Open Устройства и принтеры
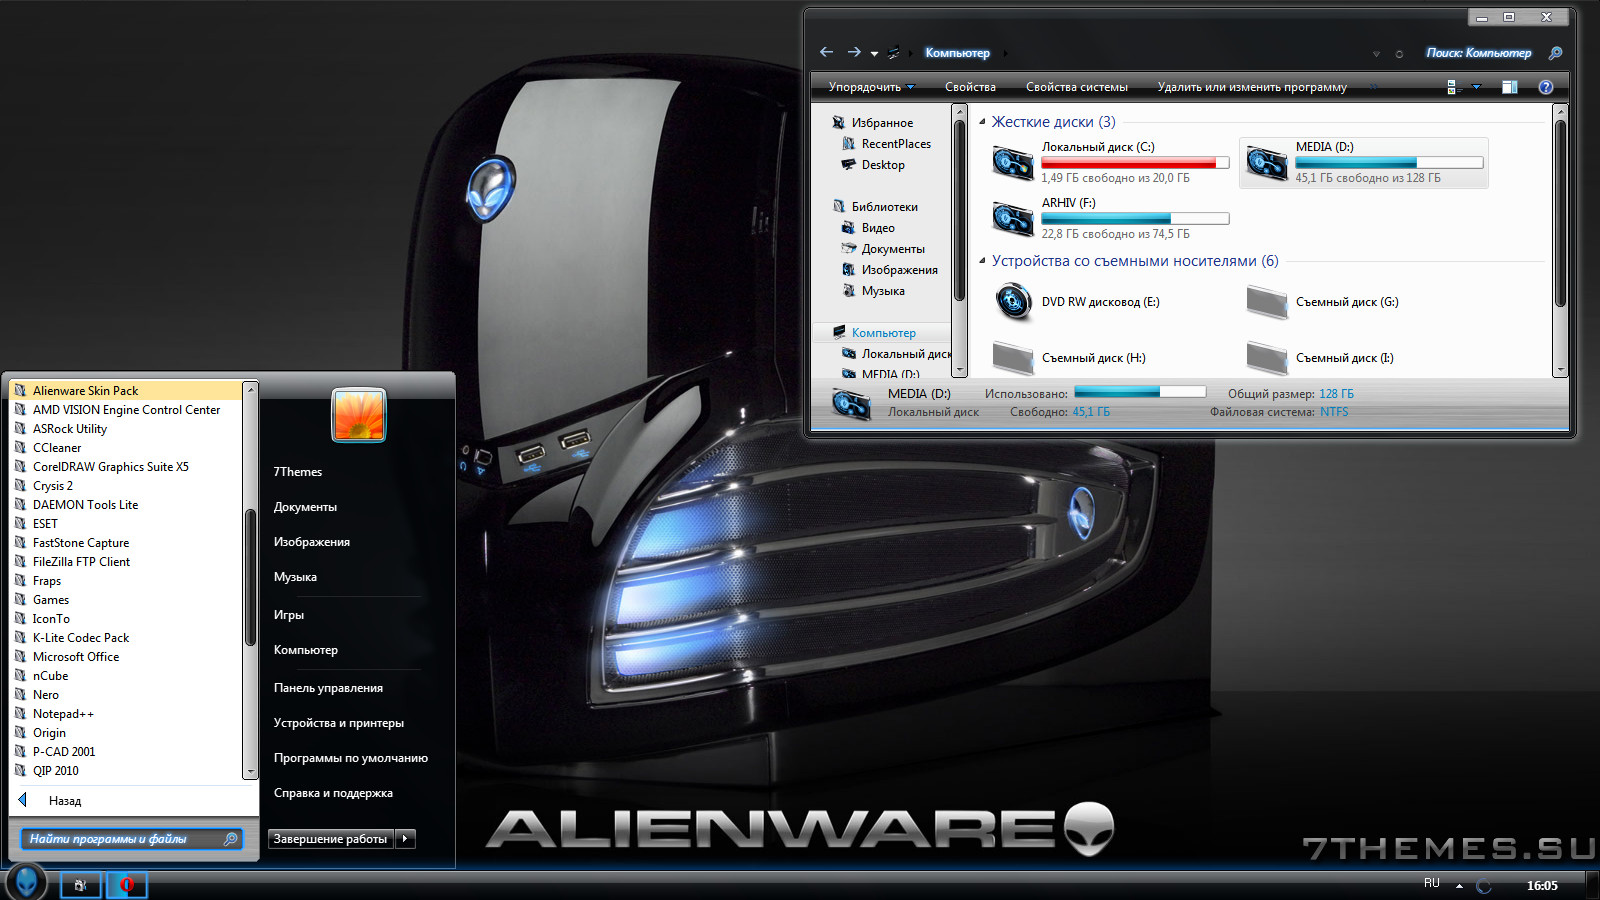The height and width of the screenshot is (900, 1600). (x=339, y=723)
